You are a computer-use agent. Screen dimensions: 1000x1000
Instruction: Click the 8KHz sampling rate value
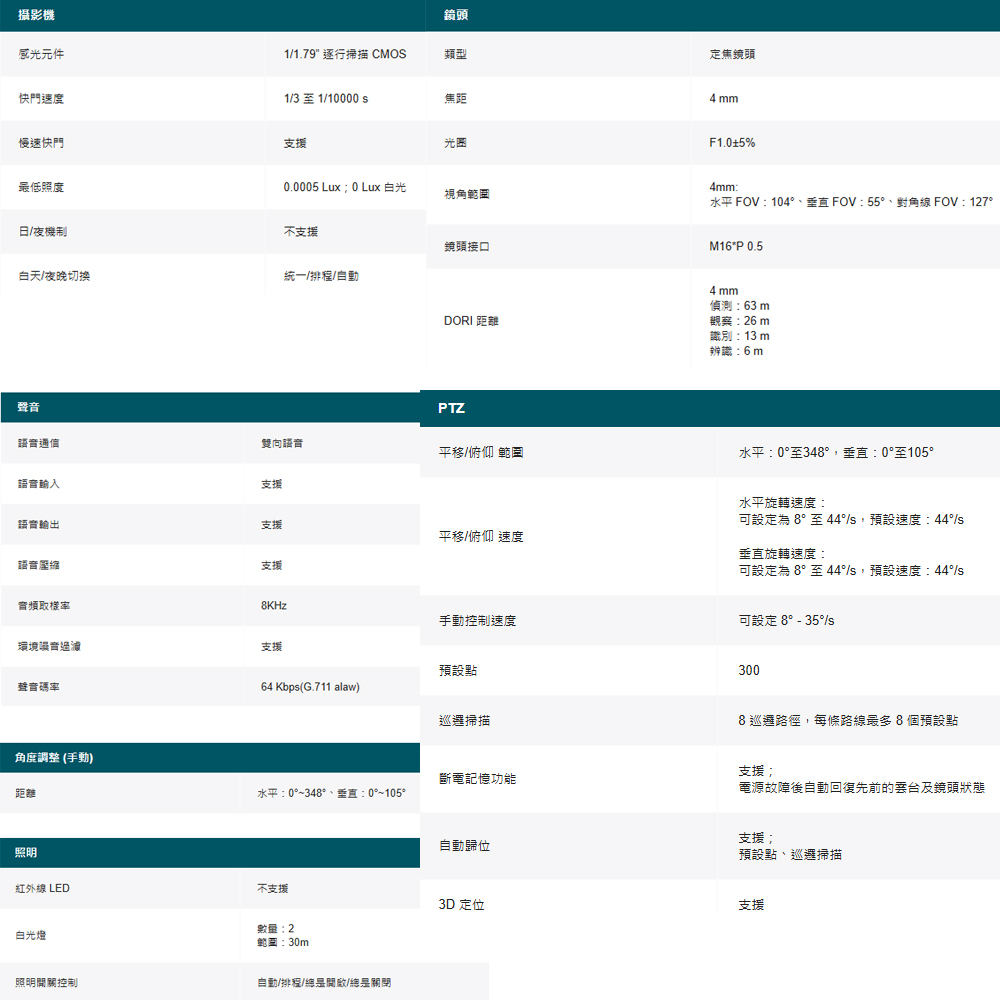[x=274, y=606]
